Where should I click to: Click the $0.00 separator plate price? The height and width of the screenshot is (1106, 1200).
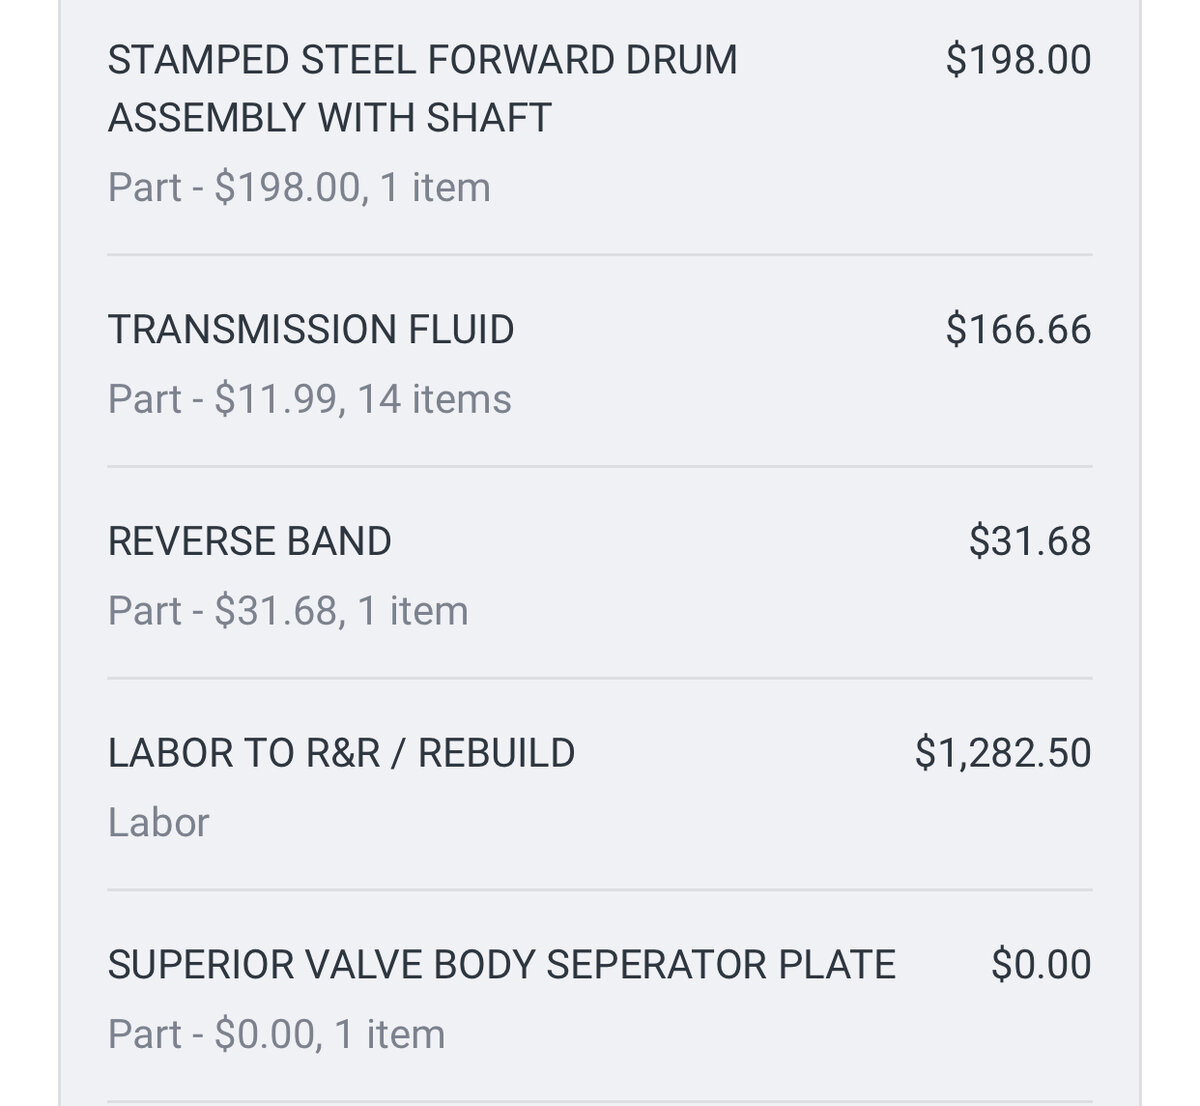click(x=1041, y=965)
